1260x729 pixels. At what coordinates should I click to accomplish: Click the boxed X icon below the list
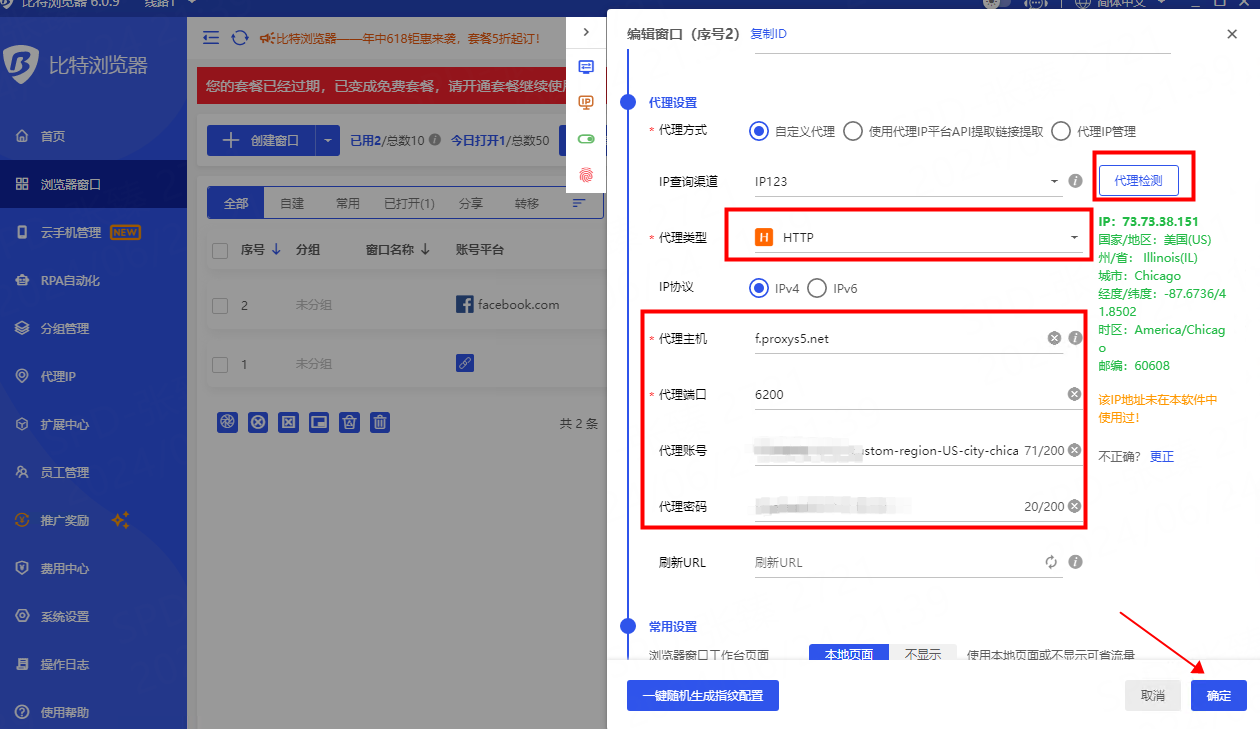288,422
